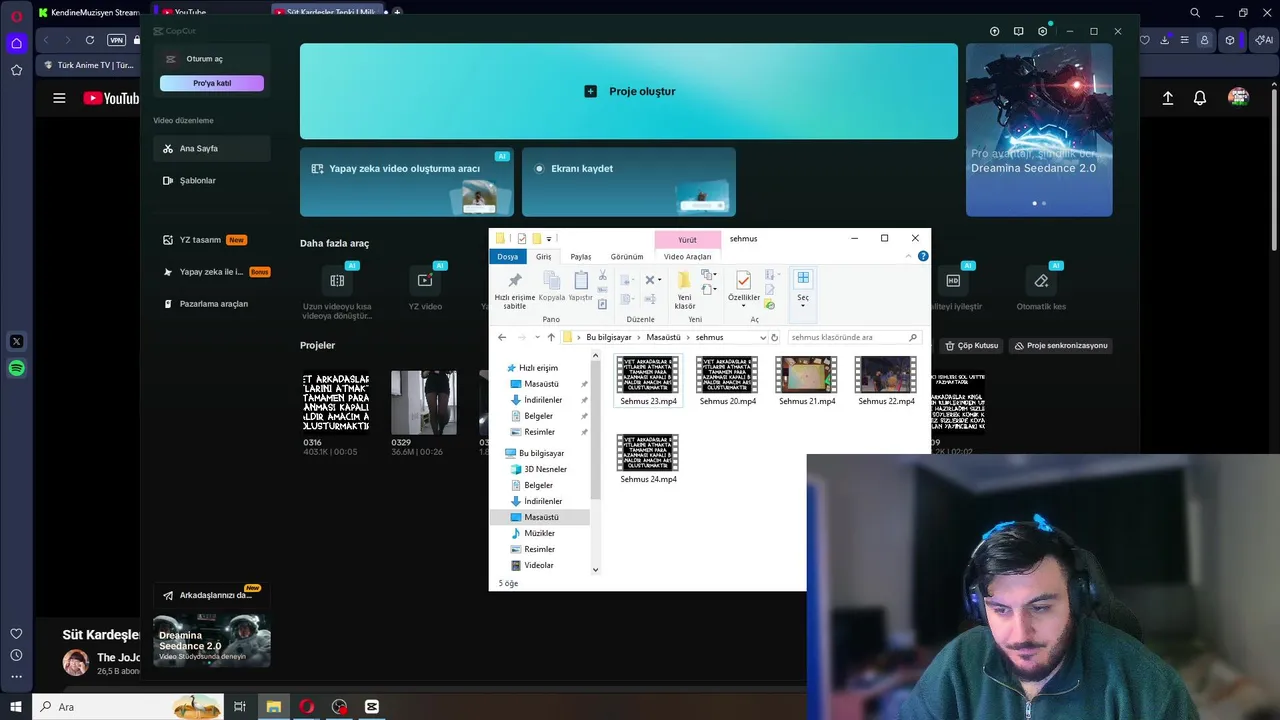Open the Özellikler dropdown arrow
Viewport: 1280px width, 720px height.
pyautogui.click(x=743, y=306)
